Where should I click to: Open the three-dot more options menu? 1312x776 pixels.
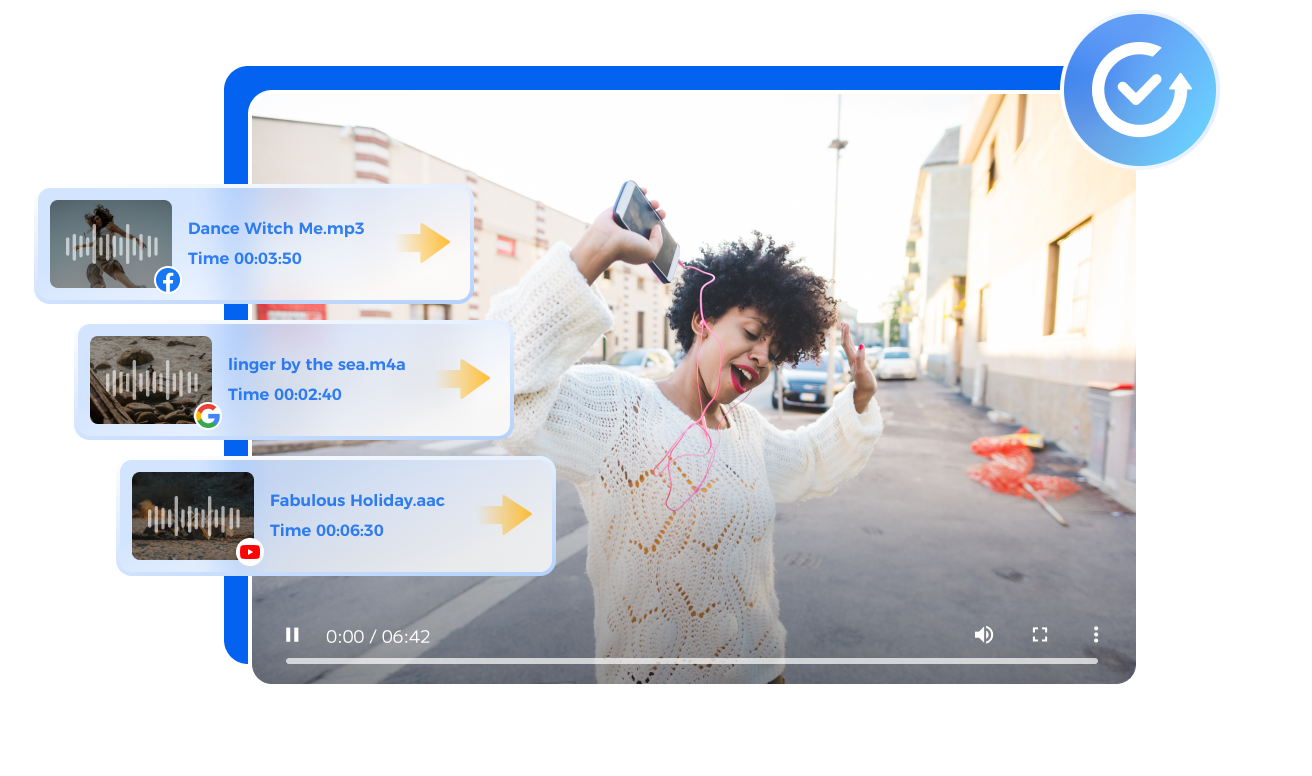click(x=1096, y=635)
